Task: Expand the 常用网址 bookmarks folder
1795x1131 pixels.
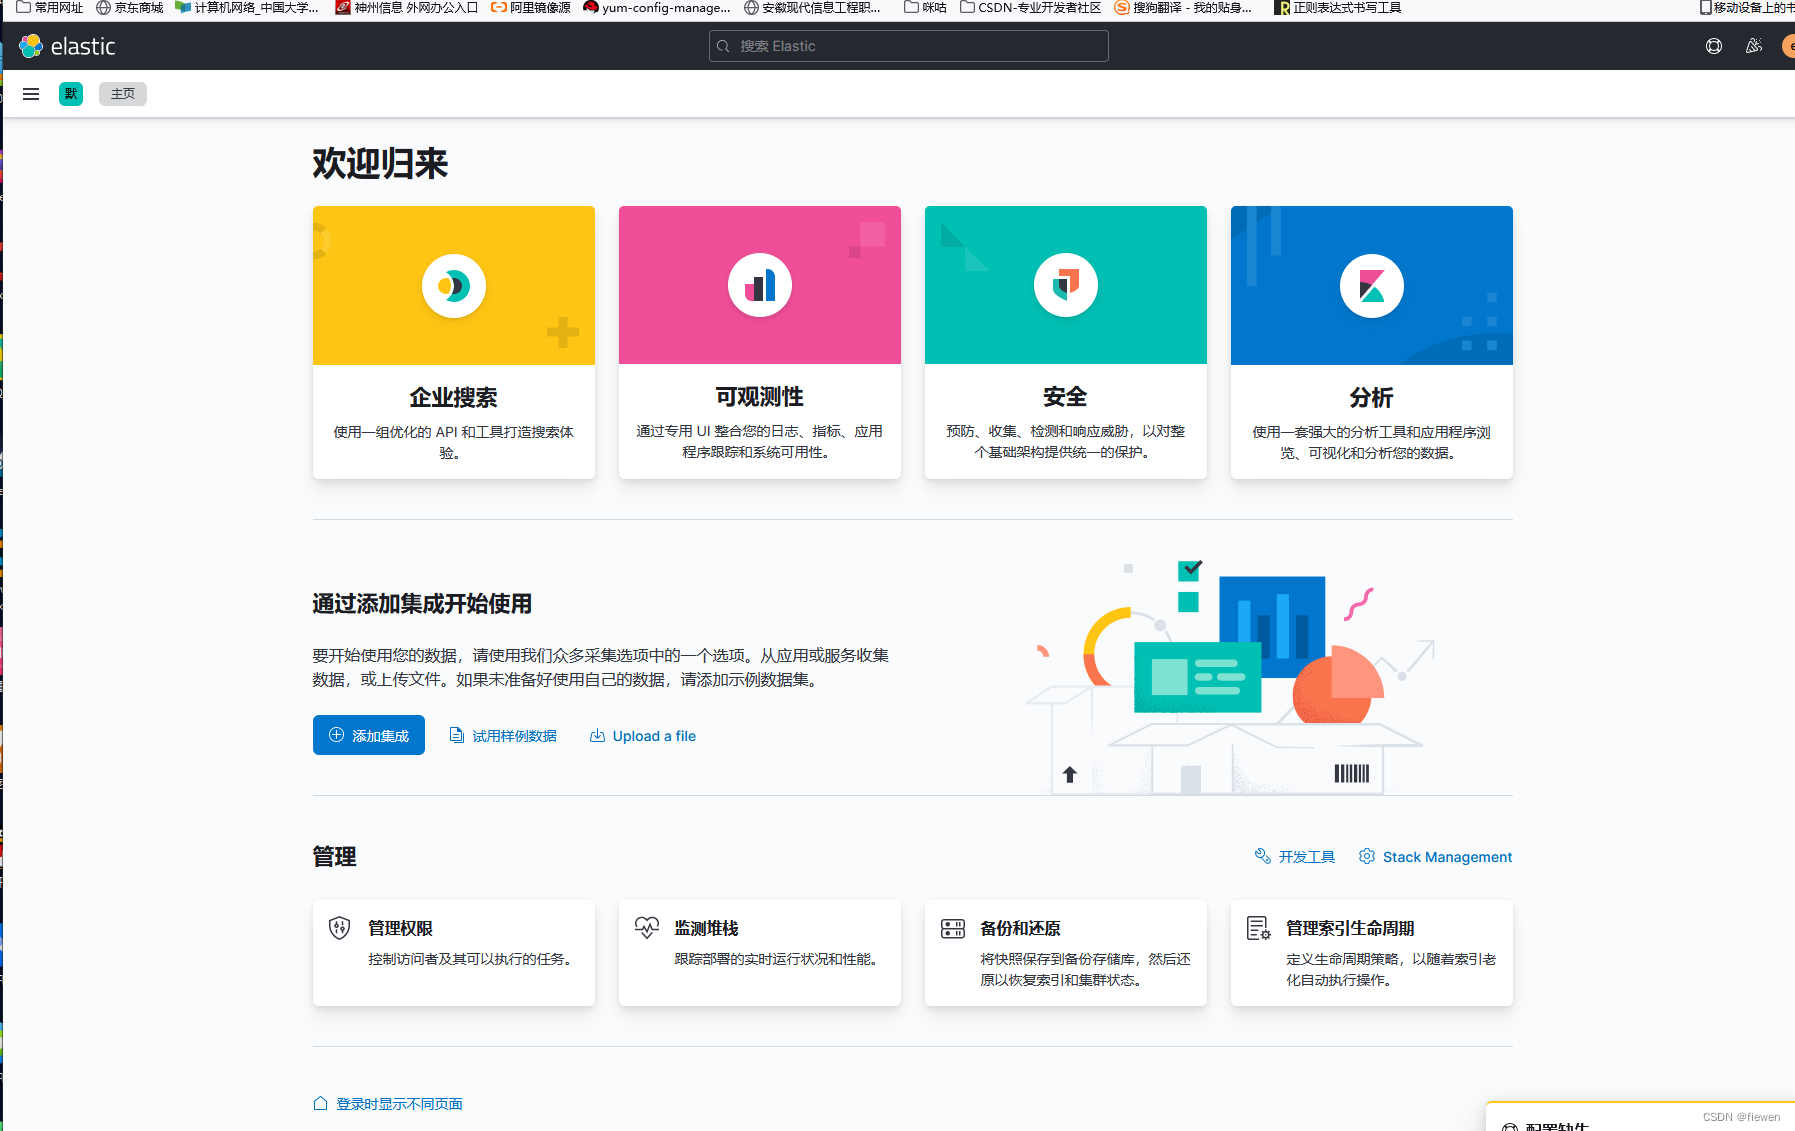Action: [x=48, y=7]
